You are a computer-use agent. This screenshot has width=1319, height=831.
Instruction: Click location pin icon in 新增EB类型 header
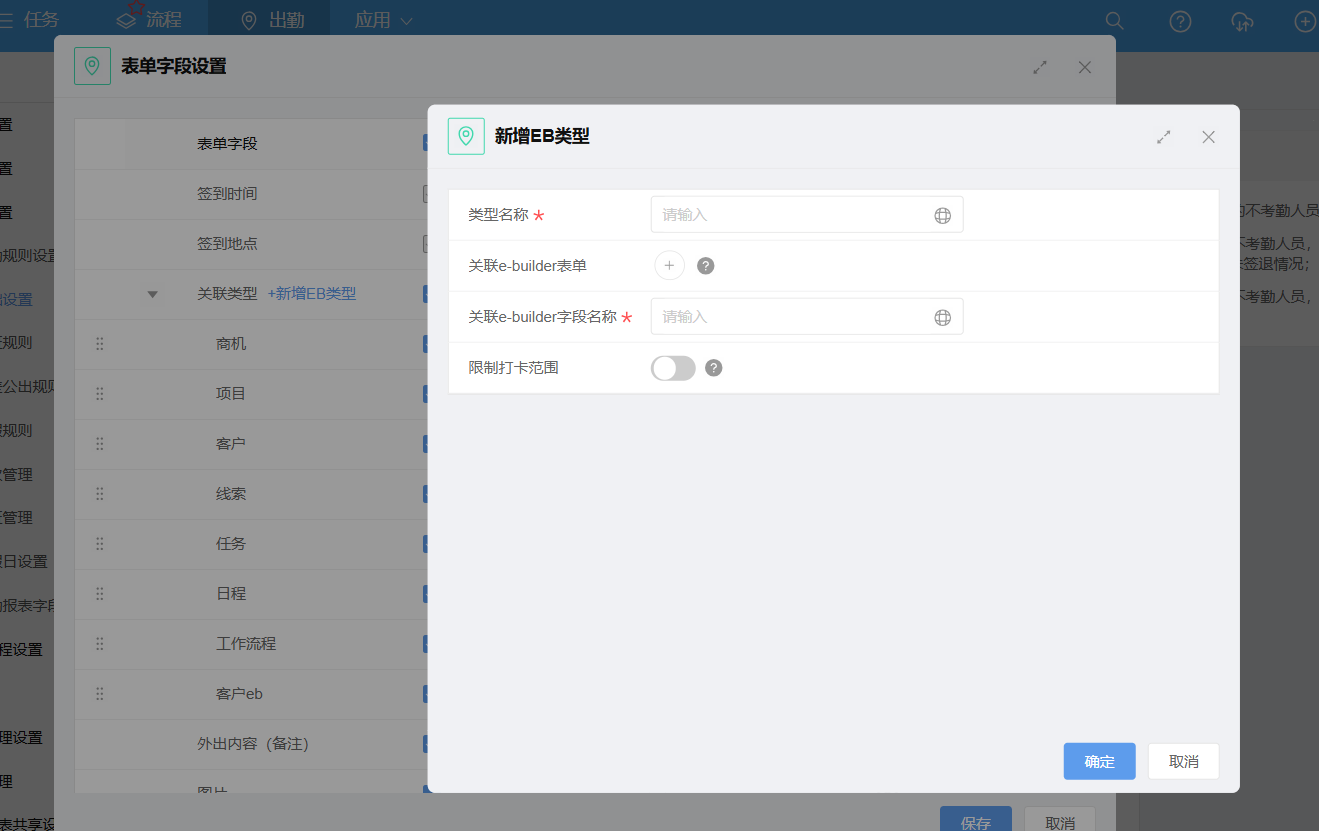coord(466,136)
